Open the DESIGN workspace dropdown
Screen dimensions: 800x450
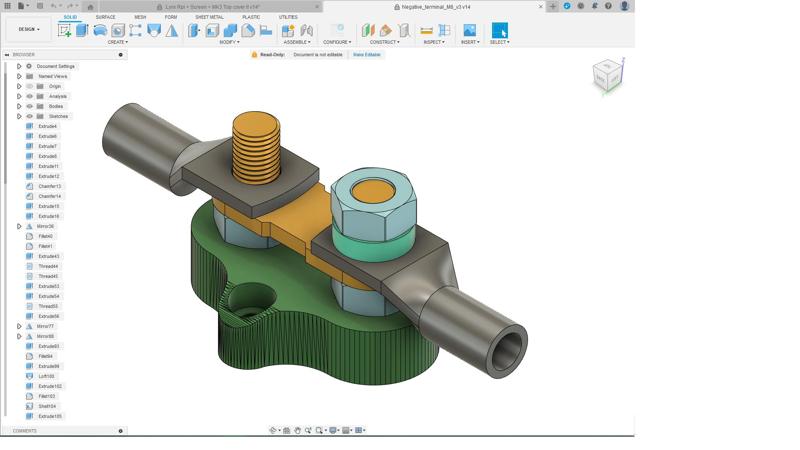coord(28,29)
